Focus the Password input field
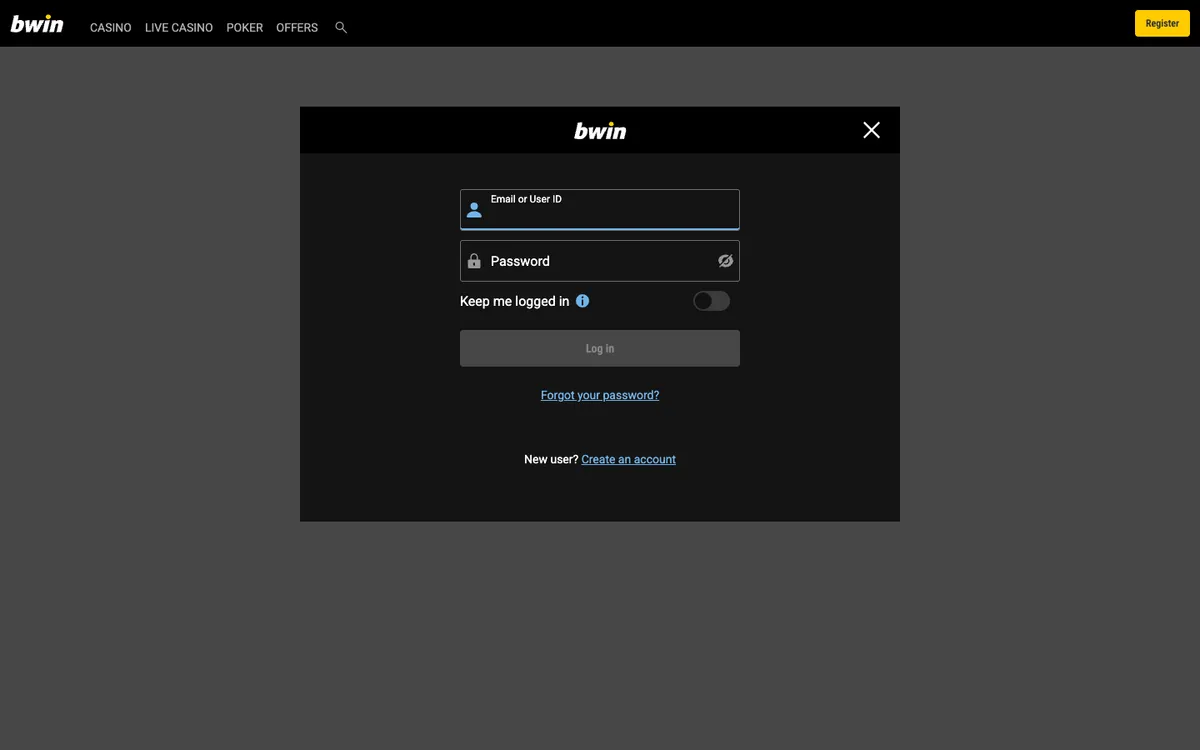The width and height of the screenshot is (1200, 750). click(x=600, y=261)
